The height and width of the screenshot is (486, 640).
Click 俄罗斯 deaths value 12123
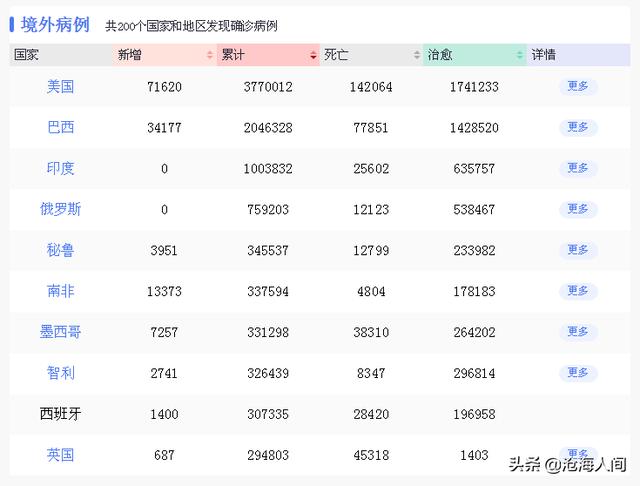pos(371,209)
